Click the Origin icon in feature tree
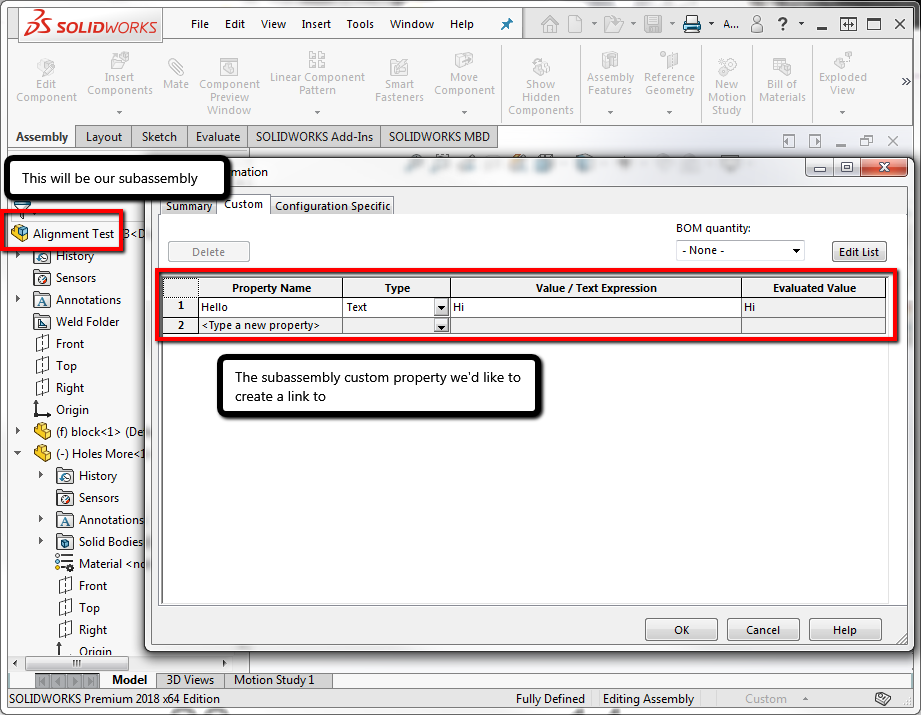This screenshot has height=715, width=921. pyautogui.click(x=42, y=409)
